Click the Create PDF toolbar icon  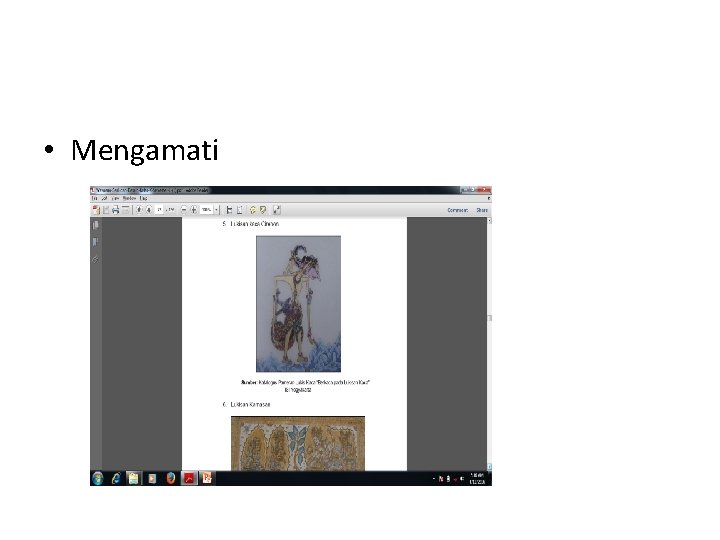coord(96,210)
